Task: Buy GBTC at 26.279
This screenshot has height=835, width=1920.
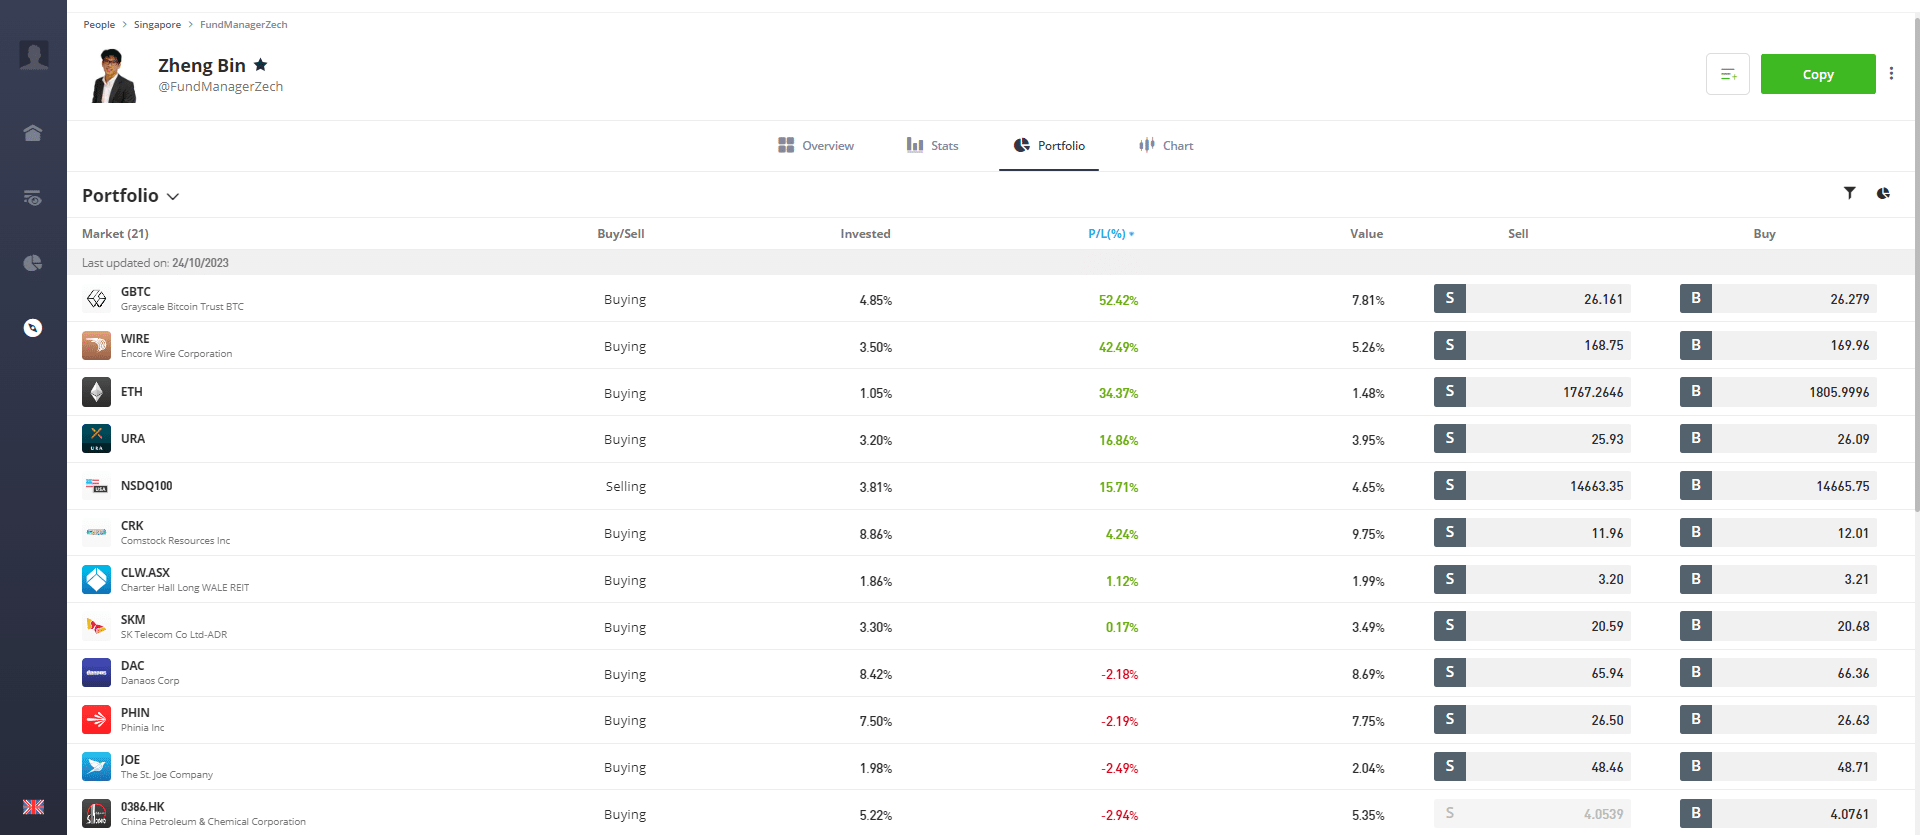Action: tap(1778, 299)
